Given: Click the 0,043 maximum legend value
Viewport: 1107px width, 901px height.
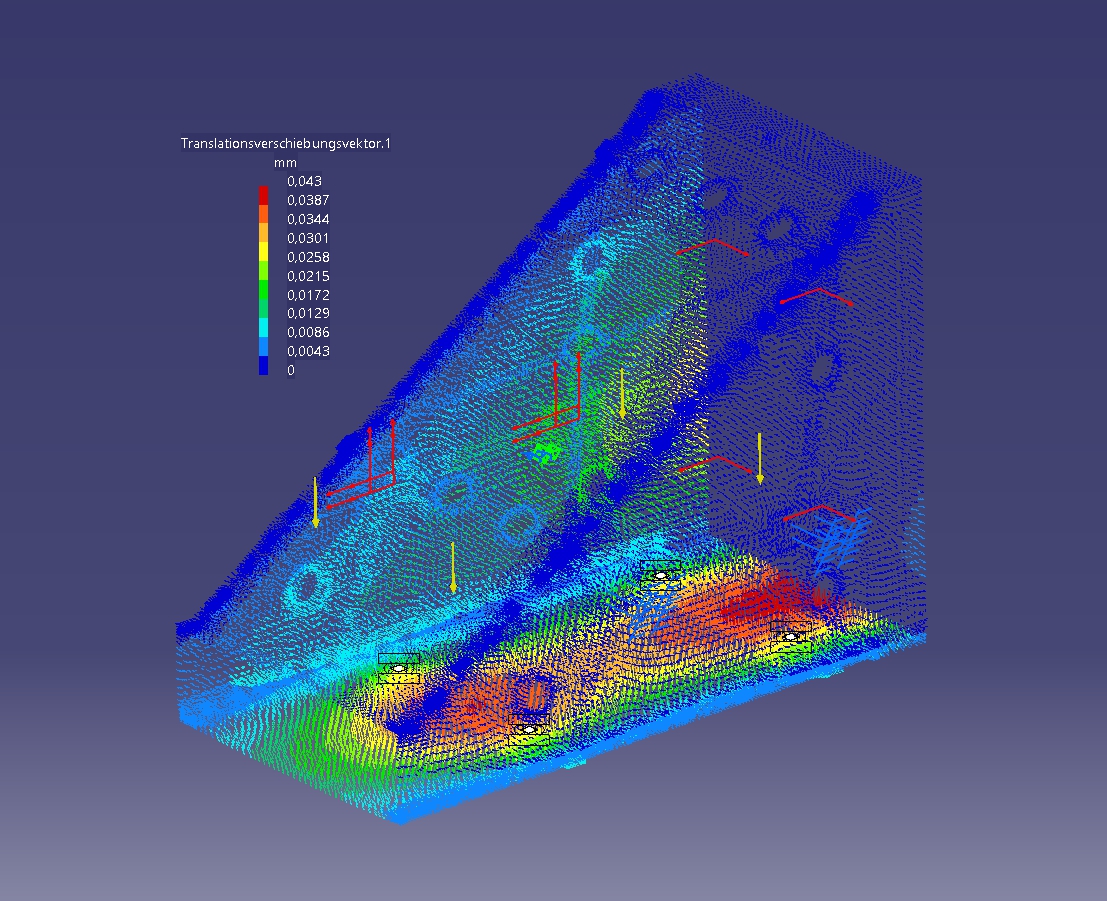Looking at the screenshot, I should tap(304, 181).
